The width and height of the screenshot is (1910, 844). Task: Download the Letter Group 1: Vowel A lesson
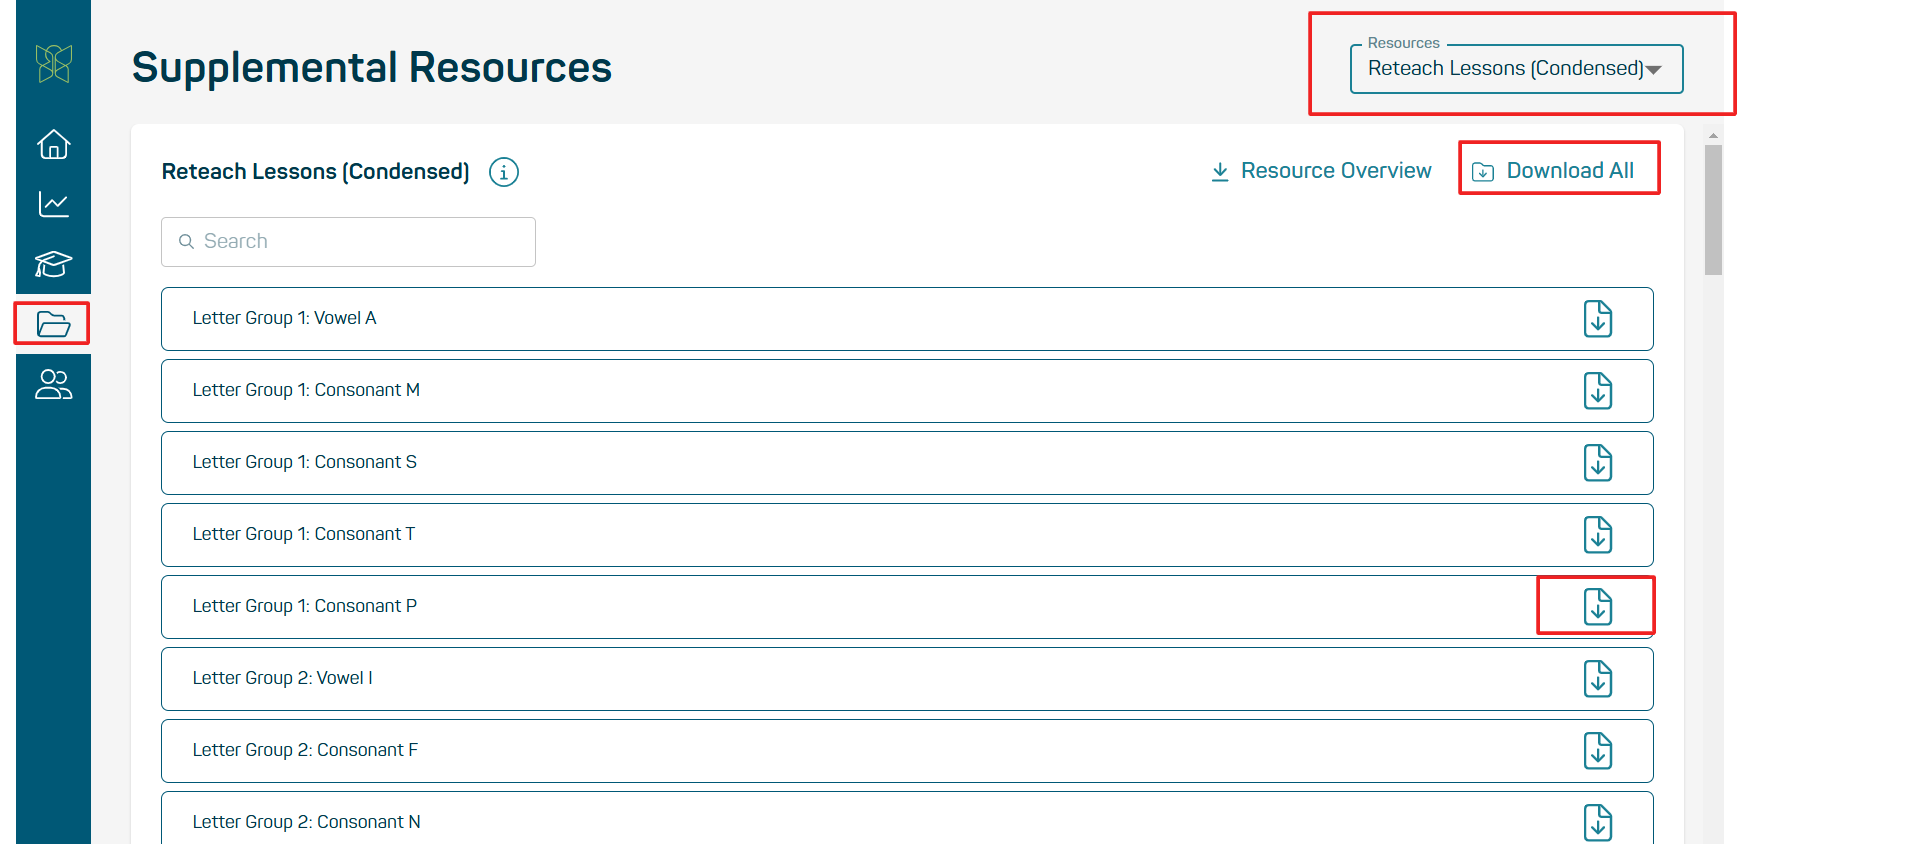point(1597,318)
